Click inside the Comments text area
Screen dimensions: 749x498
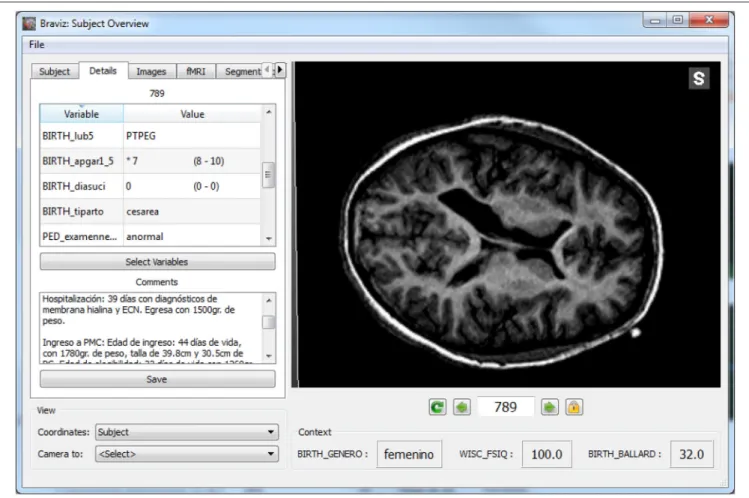(x=151, y=328)
